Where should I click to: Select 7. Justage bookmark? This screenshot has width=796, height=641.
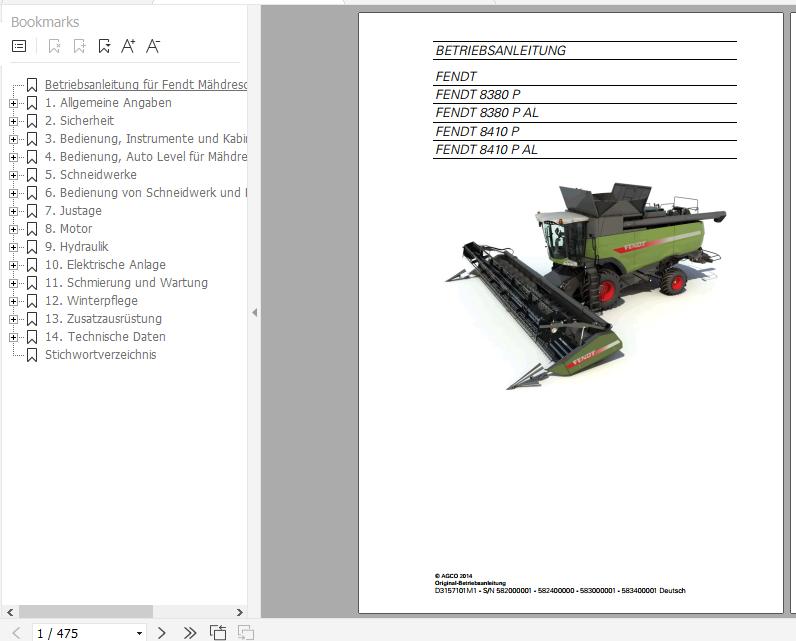(73, 211)
